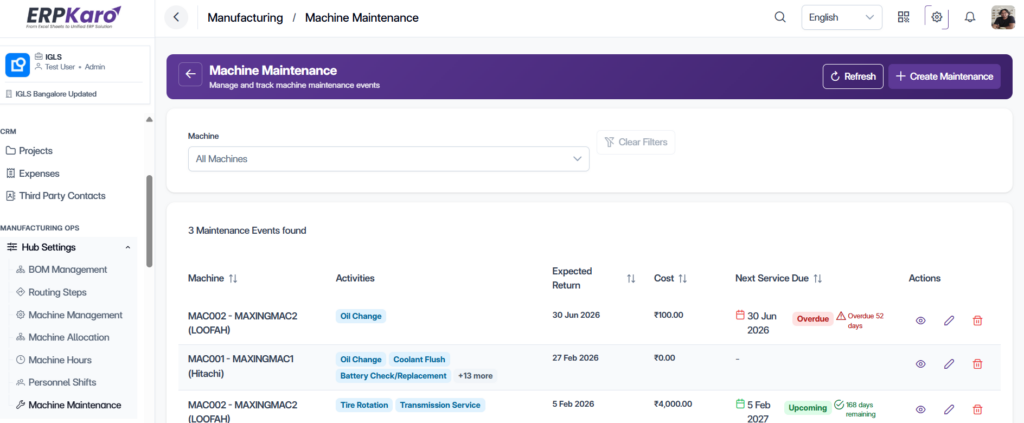Click the MAC001 - MAXINGMAC1 (Hitachi) machine name

(x=242, y=366)
